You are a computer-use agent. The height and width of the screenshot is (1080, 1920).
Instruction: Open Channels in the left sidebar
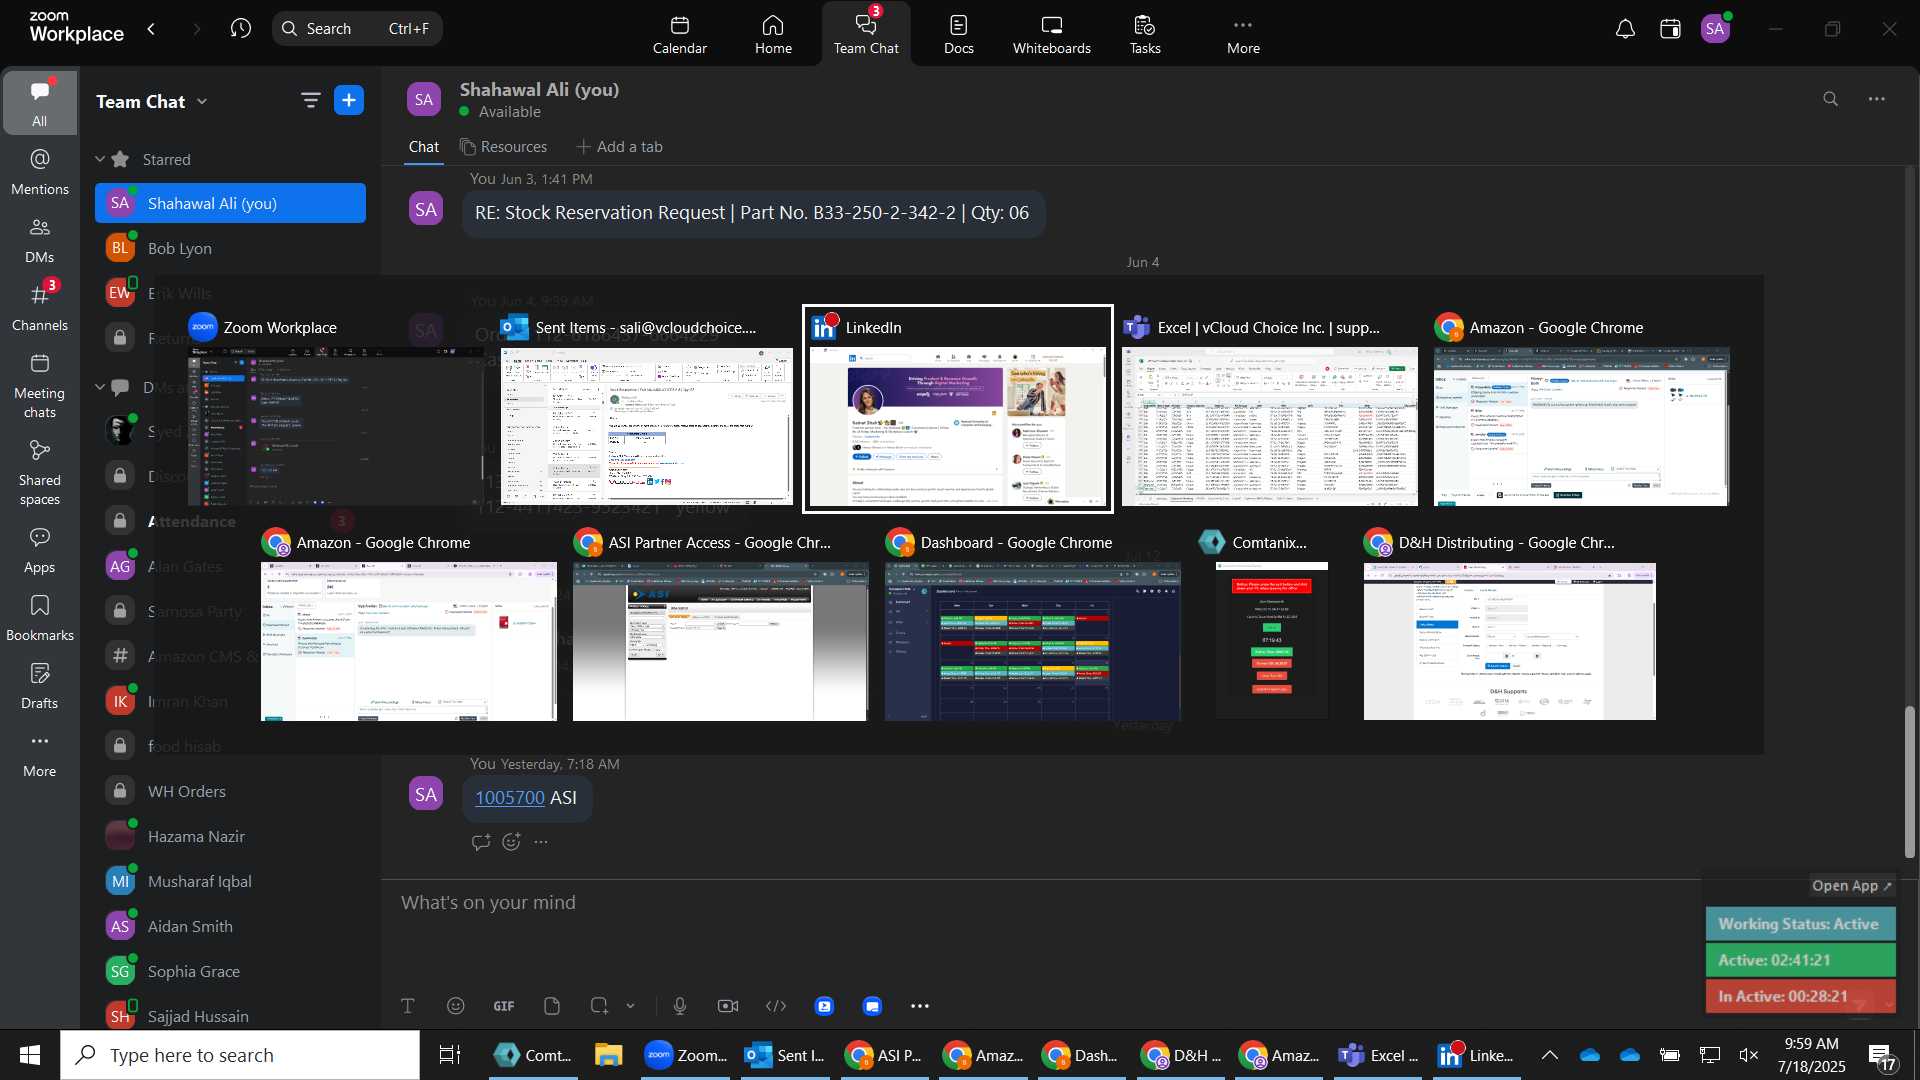click(x=40, y=308)
